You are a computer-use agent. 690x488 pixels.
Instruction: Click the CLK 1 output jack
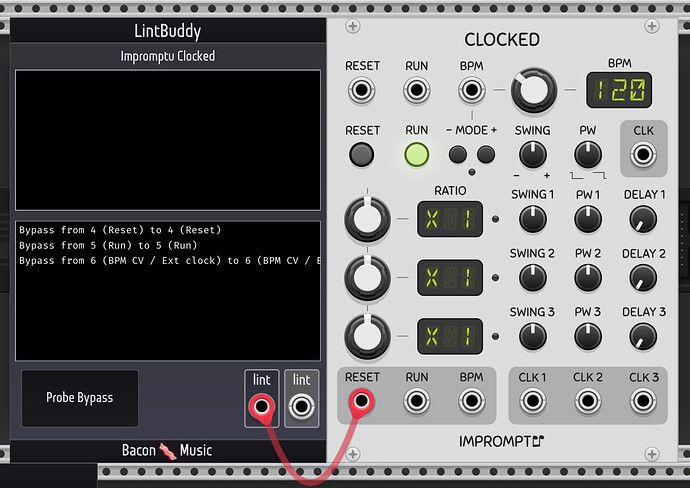[533, 401]
